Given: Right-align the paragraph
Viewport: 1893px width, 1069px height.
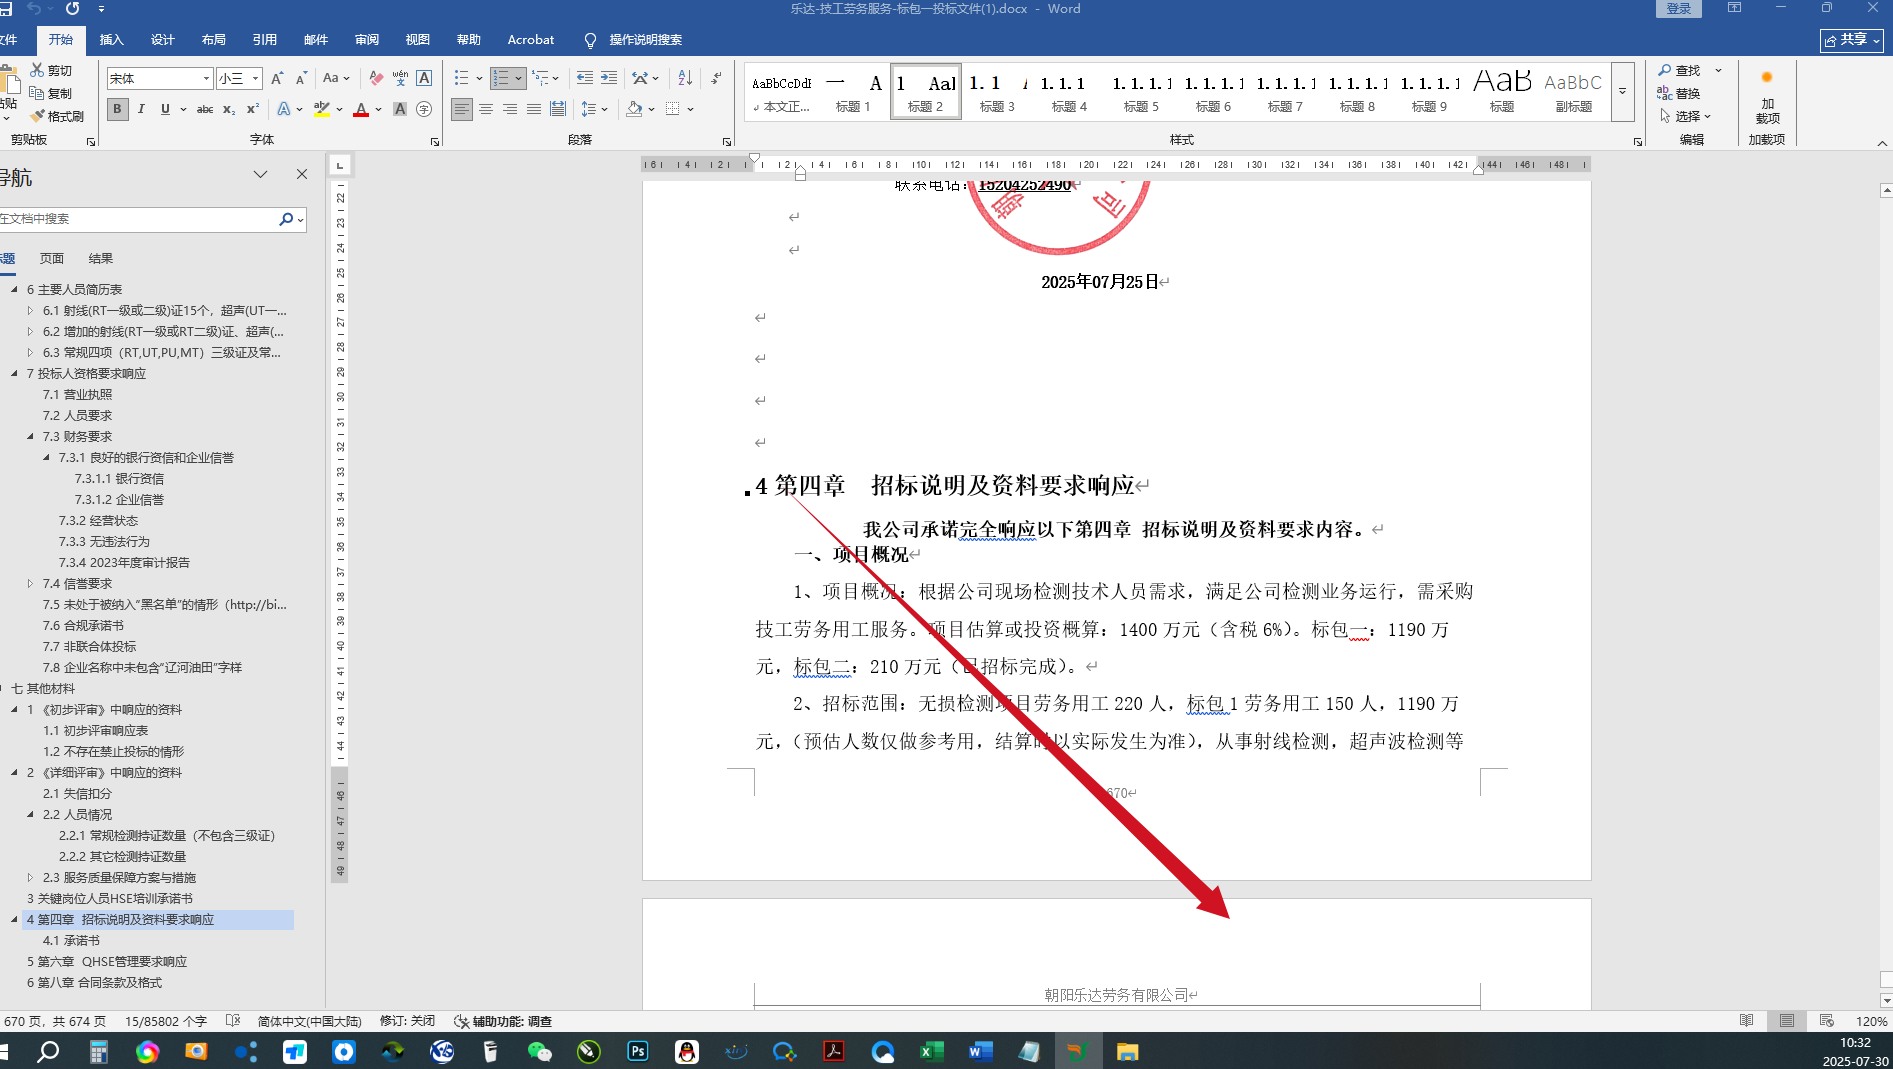Looking at the screenshot, I should click(x=510, y=109).
